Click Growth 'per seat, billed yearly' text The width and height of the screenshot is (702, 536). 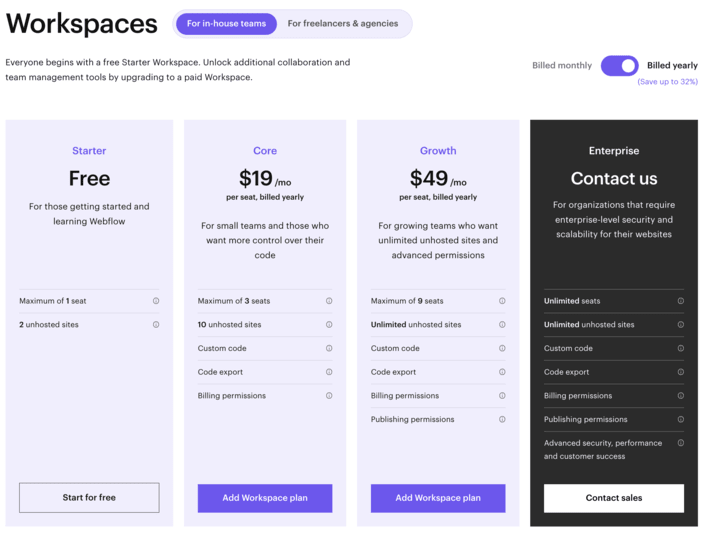pyautogui.click(x=438, y=197)
